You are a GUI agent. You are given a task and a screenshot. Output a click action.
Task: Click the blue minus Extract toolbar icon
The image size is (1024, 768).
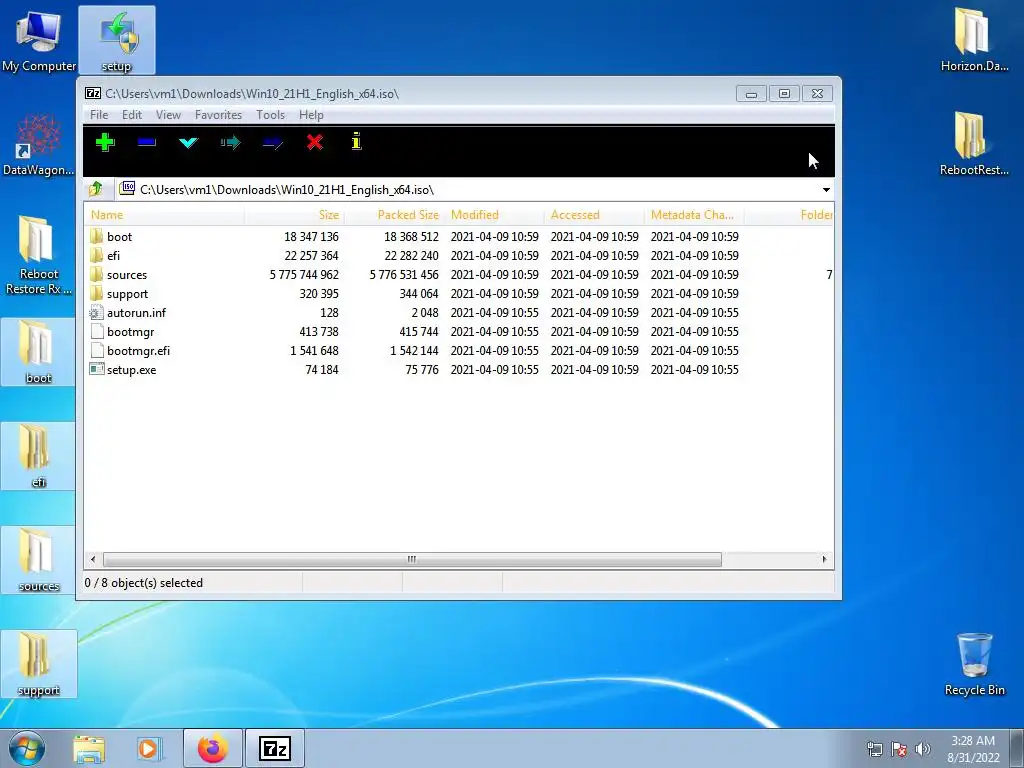coord(147,142)
